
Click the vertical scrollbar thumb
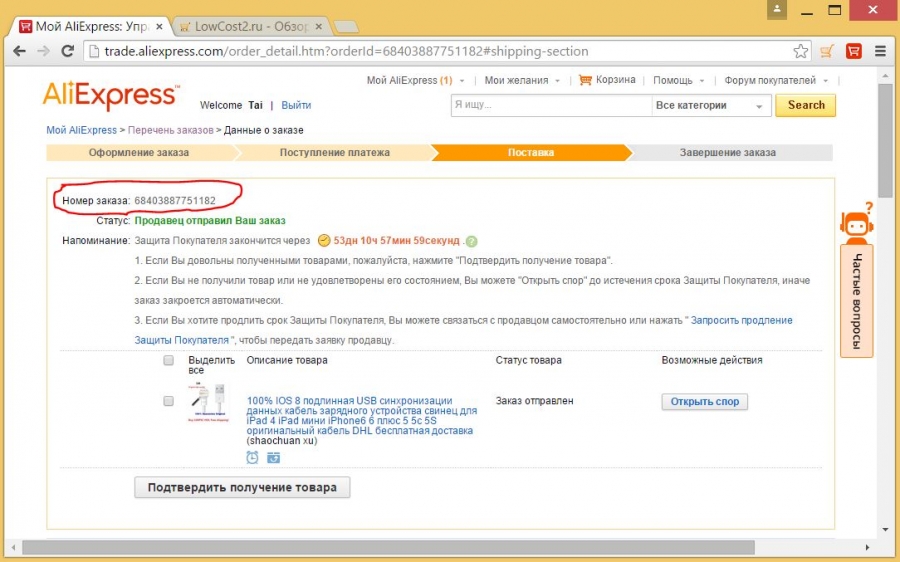pos(885,141)
